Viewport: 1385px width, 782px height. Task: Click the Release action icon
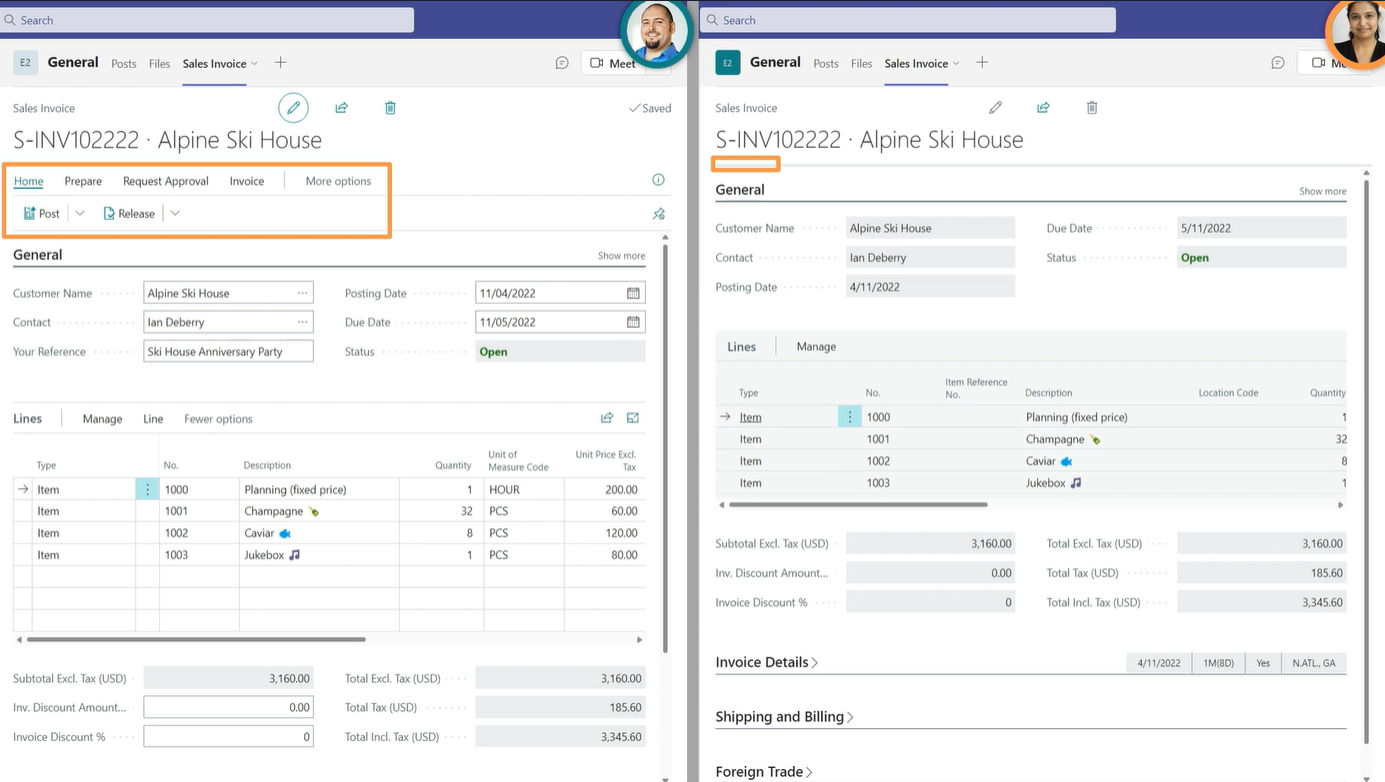[x=107, y=212]
